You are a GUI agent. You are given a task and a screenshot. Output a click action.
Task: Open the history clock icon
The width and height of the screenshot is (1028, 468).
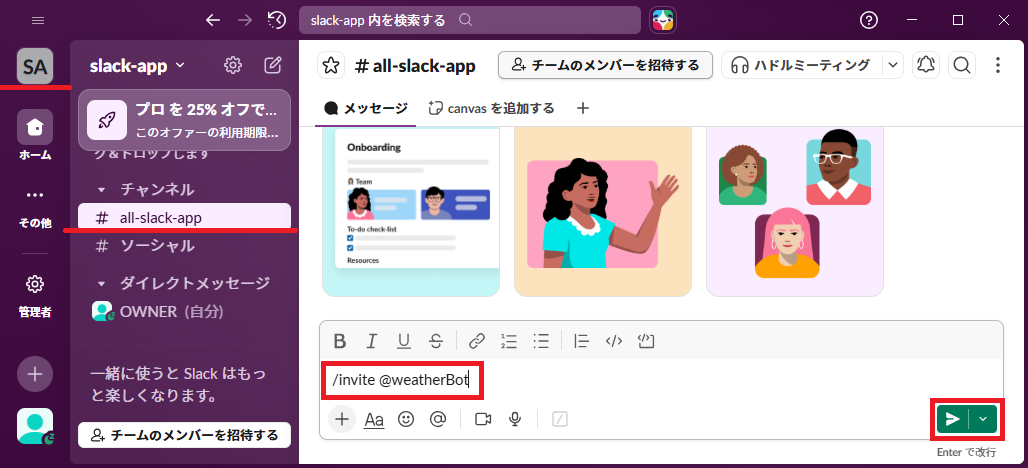pos(277,20)
